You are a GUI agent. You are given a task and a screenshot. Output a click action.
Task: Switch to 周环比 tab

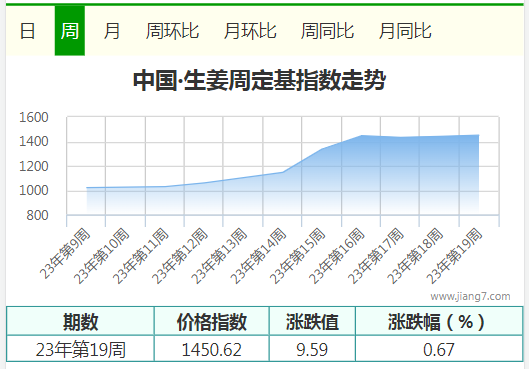(172, 31)
